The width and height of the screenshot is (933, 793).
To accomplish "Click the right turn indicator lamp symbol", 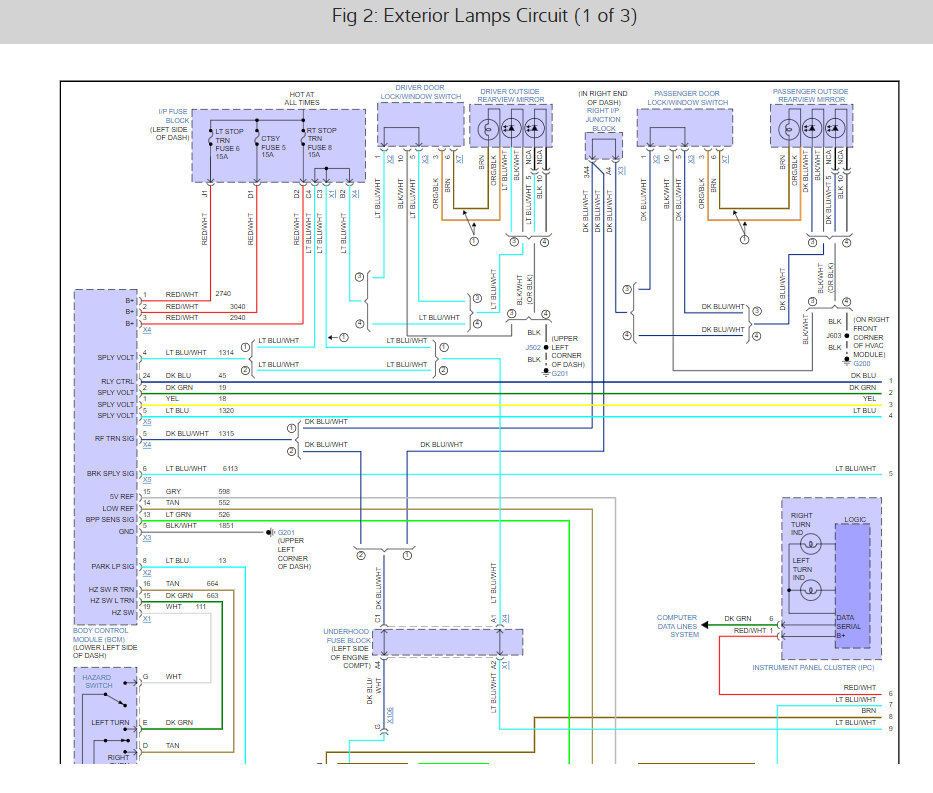I will (x=811, y=544).
